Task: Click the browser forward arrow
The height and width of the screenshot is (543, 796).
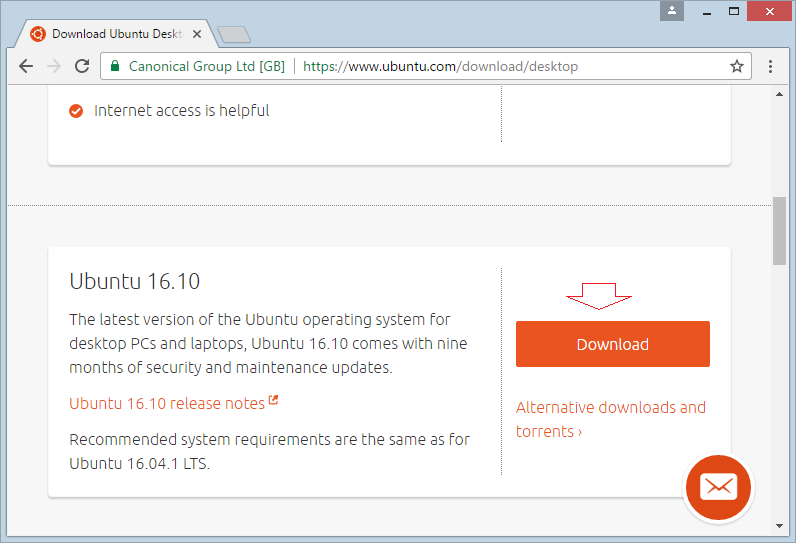Action: (54, 66)
